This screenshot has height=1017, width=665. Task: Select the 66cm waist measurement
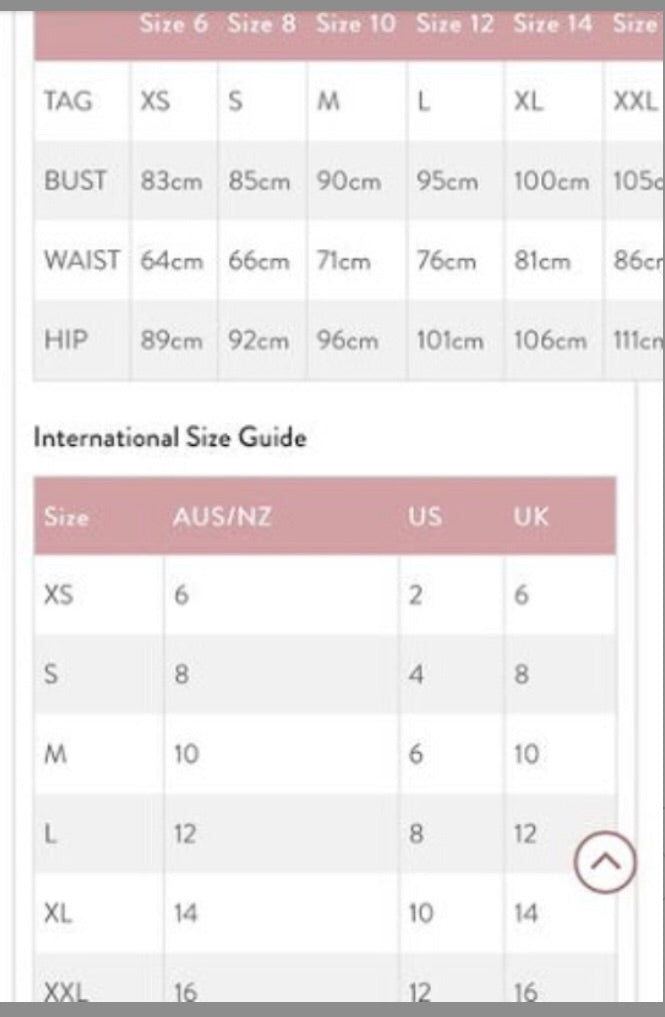tap(259, 261)
